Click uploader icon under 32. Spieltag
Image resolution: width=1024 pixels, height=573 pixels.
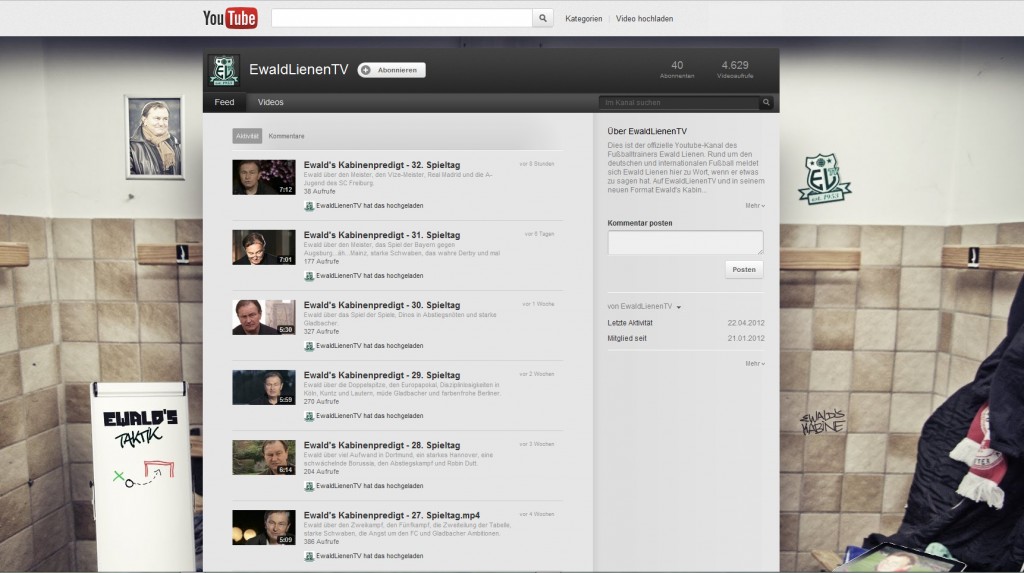(309, 206)
